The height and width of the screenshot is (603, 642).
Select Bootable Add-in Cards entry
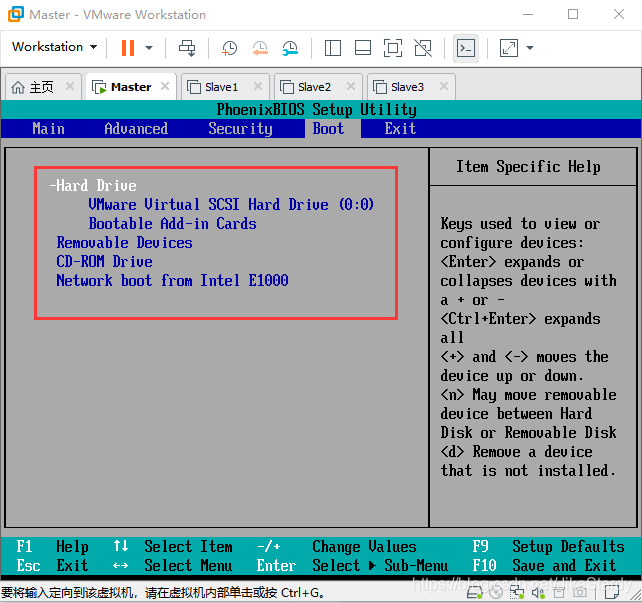(172, 224)
